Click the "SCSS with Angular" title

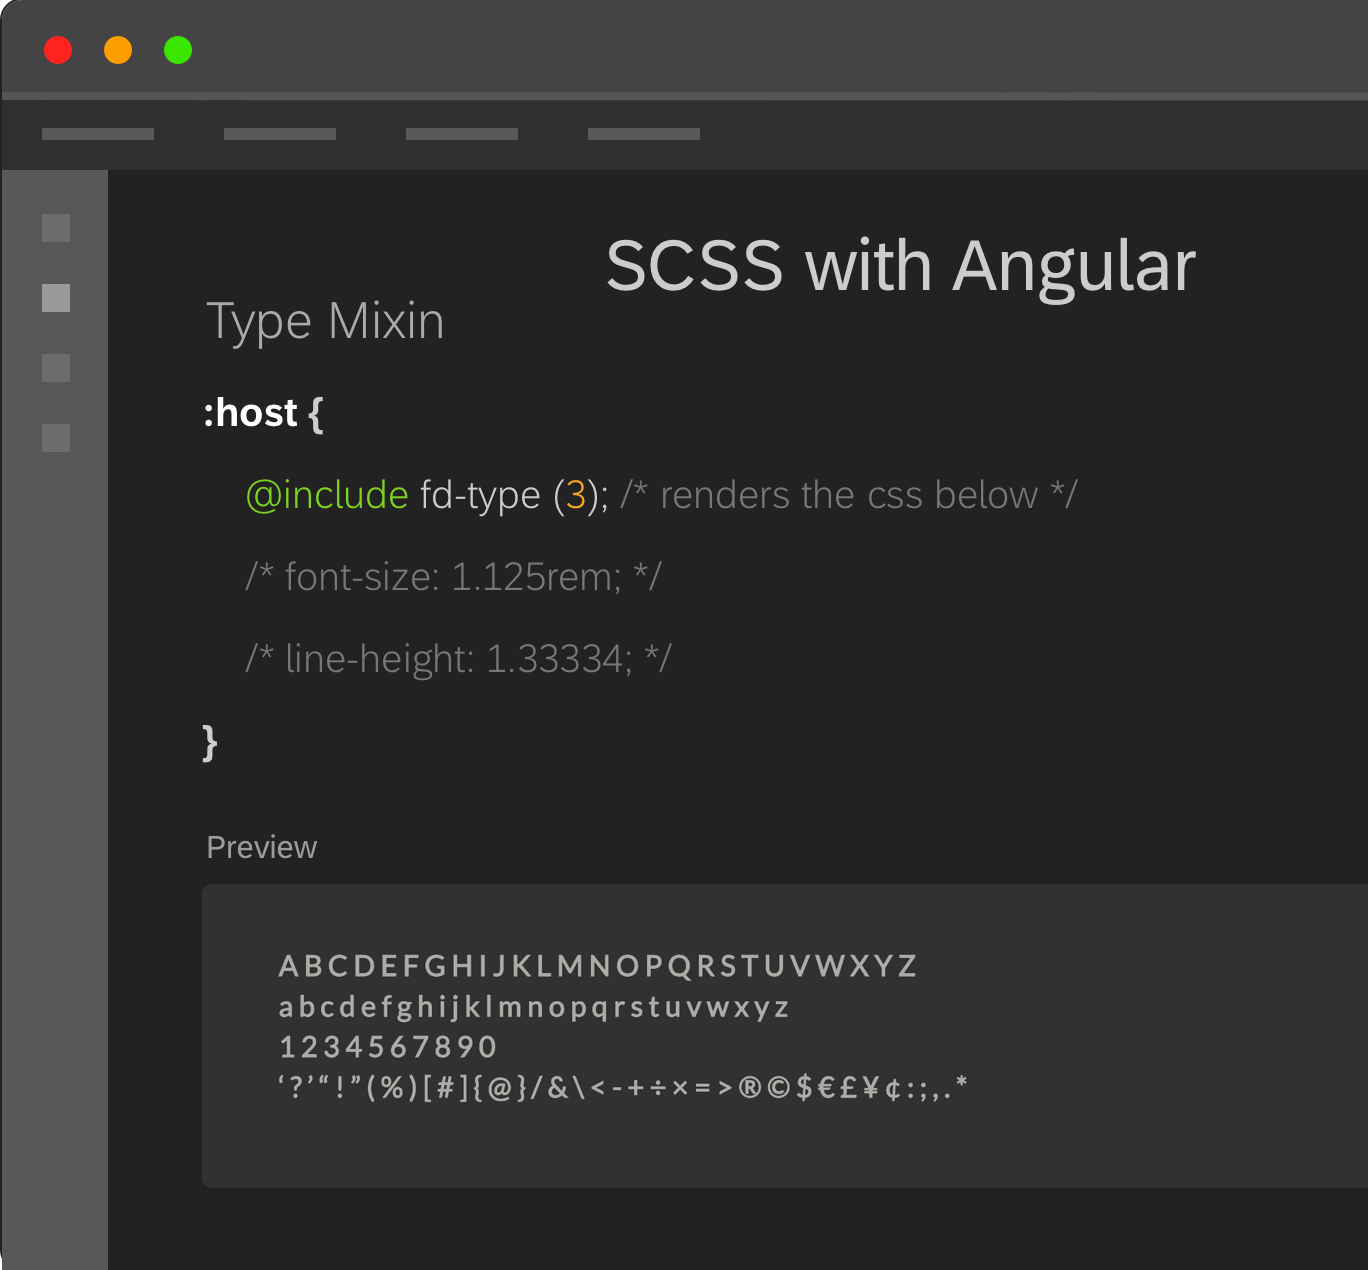click(x=900, y=266)
